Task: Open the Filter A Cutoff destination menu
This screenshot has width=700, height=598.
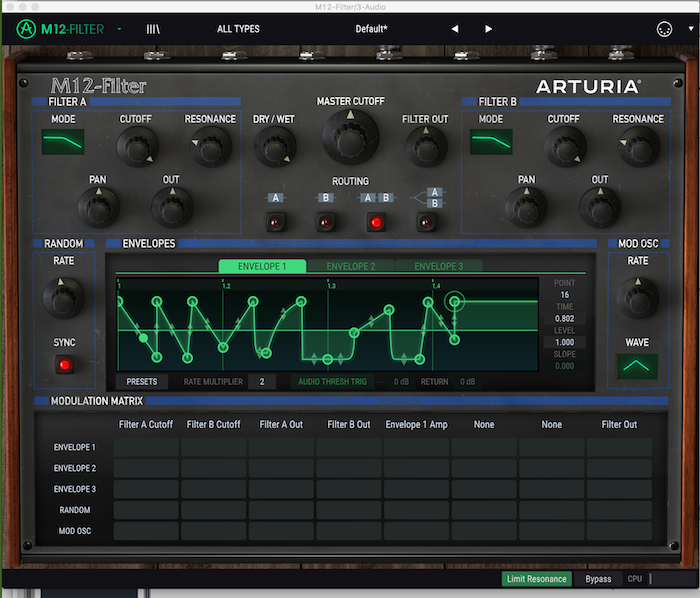Action: point(146,424)
